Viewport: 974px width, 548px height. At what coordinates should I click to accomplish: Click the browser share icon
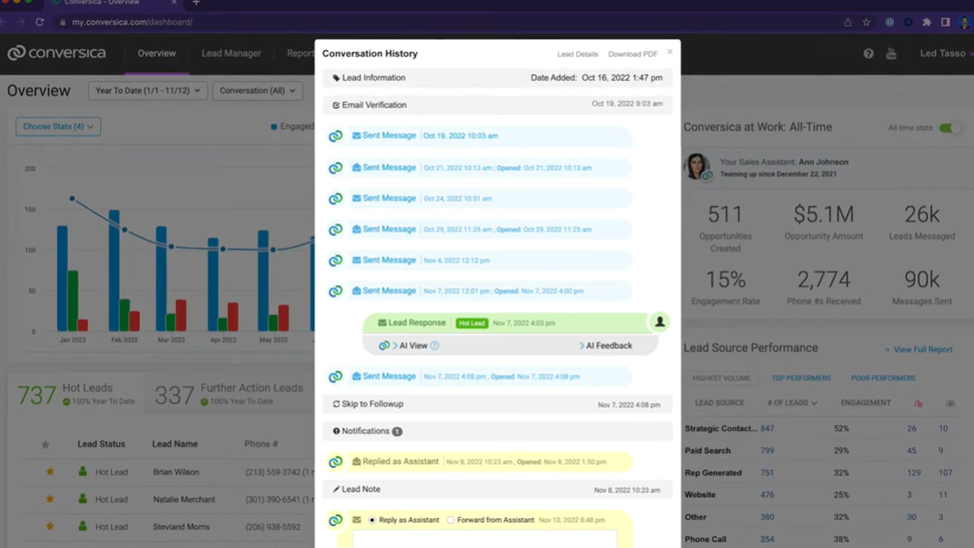848,22
